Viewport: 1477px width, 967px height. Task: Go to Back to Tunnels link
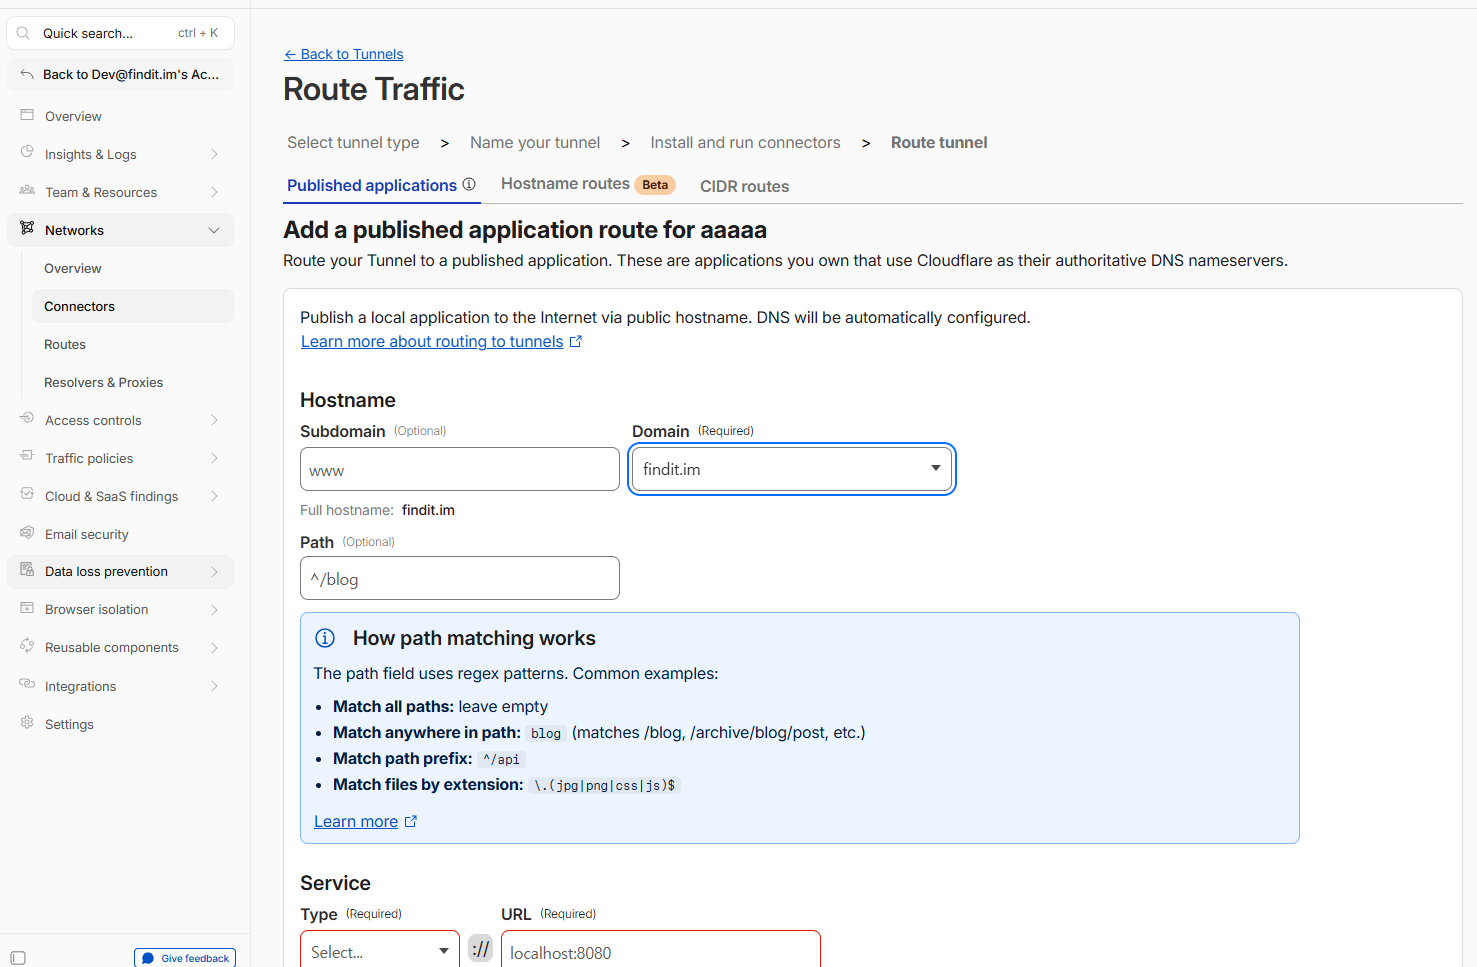point(343,54)
